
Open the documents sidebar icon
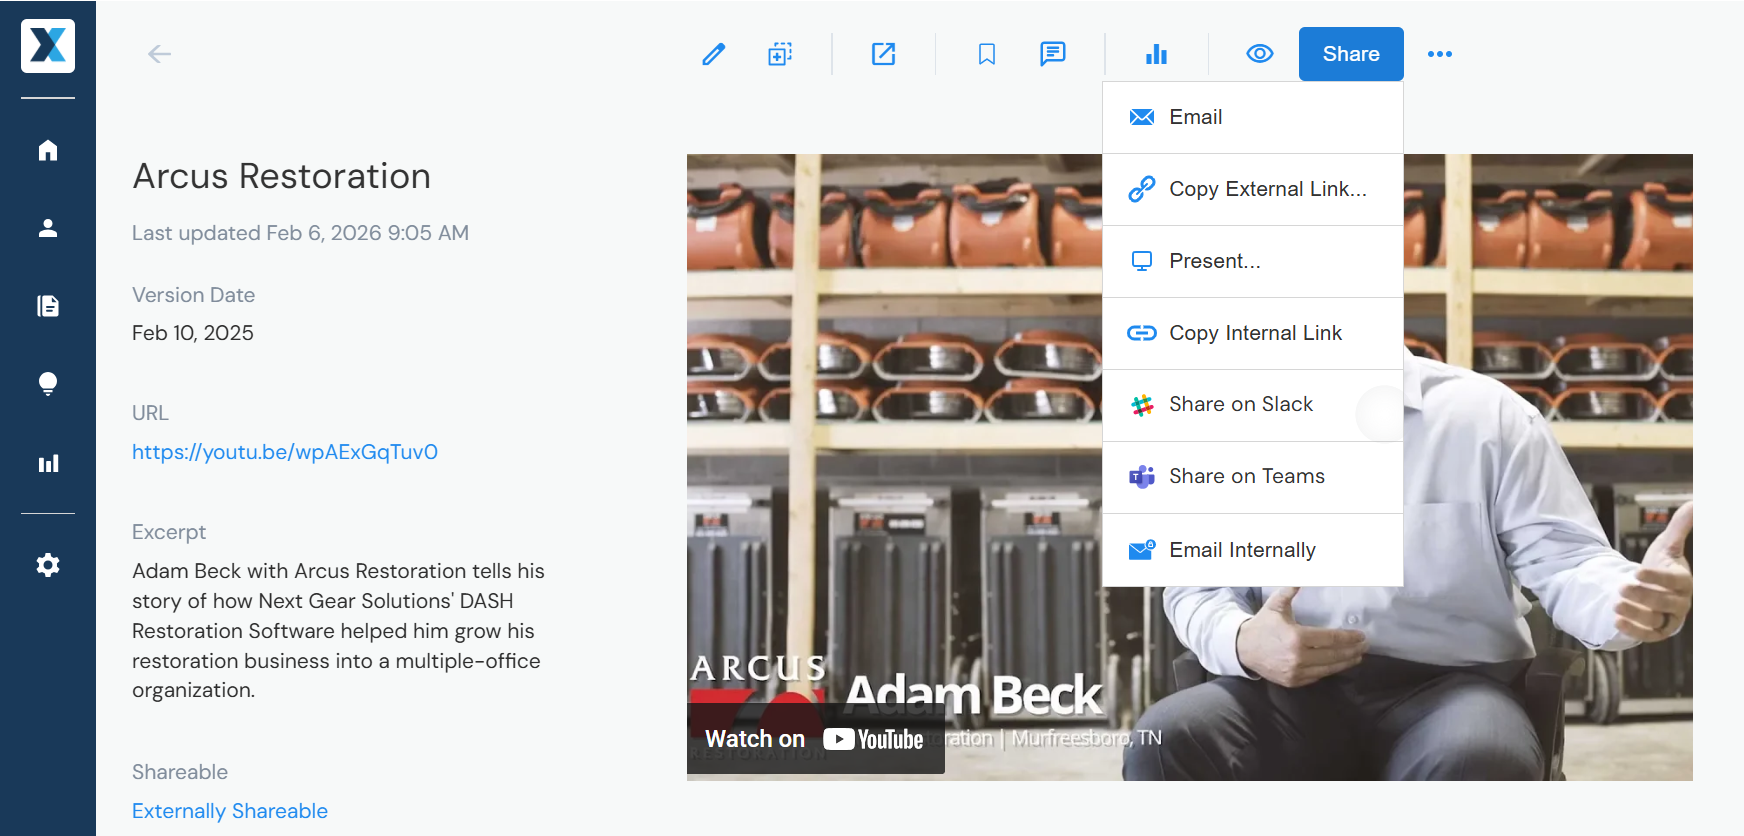(48, 306)
